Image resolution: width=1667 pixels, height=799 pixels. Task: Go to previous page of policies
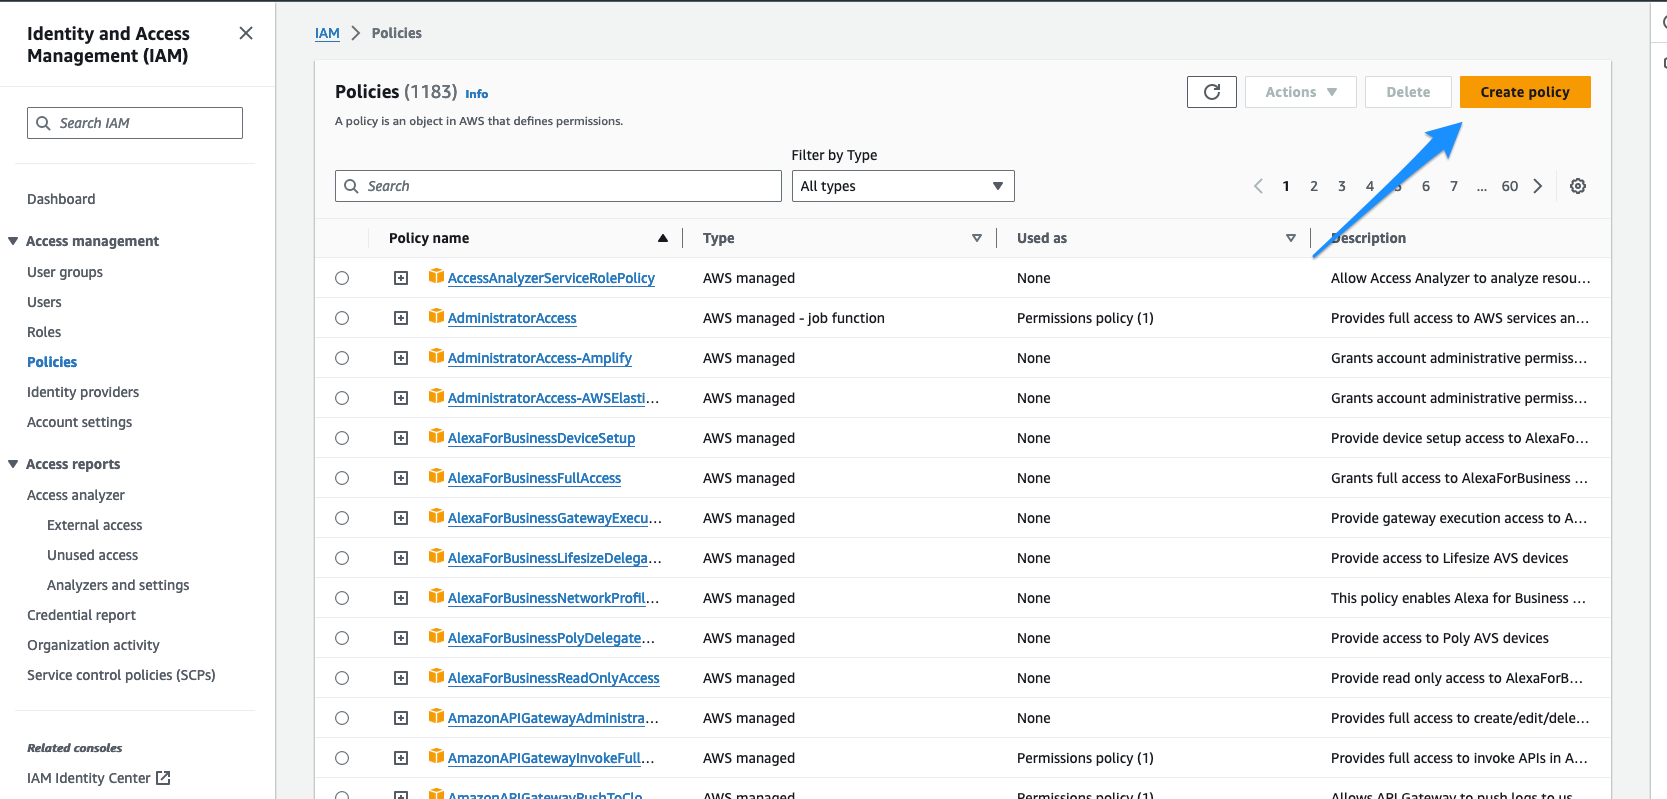click(x=1258, y=186)
